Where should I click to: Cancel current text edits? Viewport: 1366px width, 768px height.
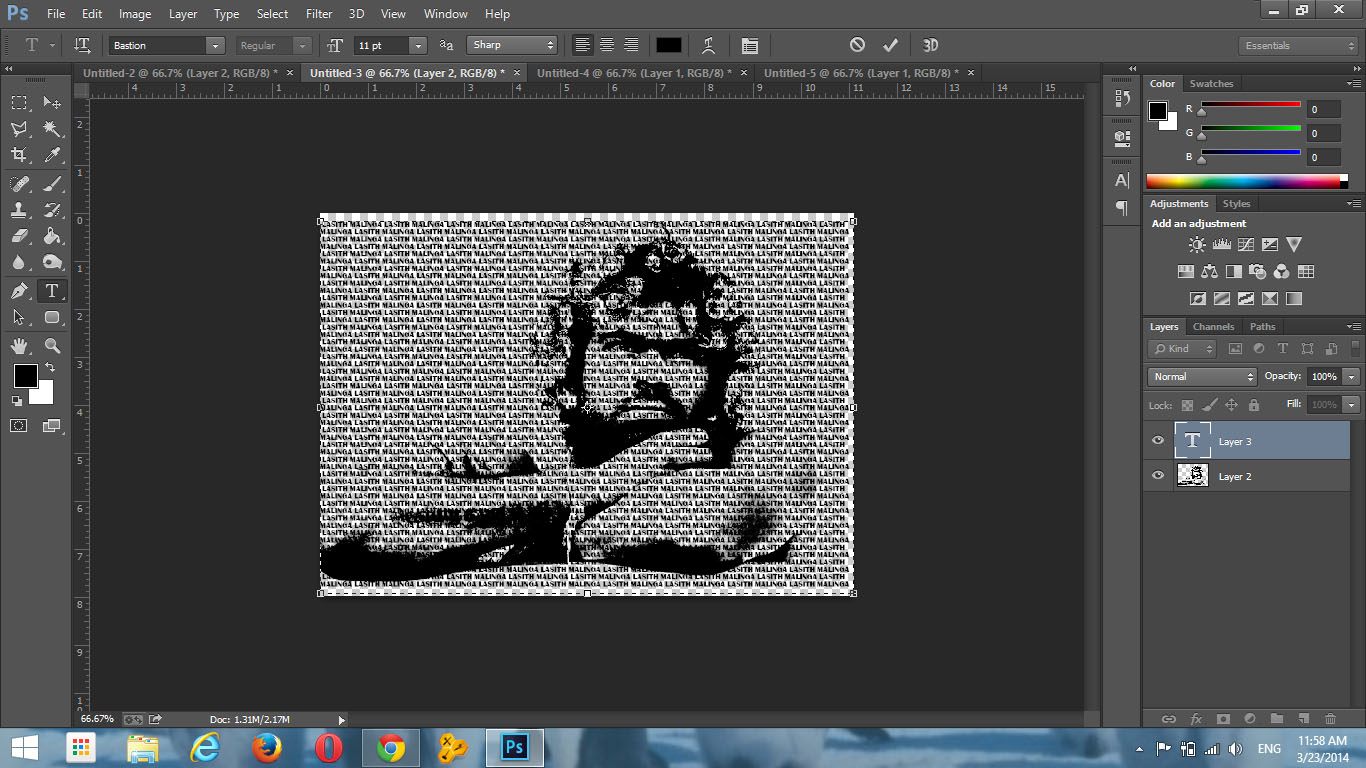[x=857, y=45]
